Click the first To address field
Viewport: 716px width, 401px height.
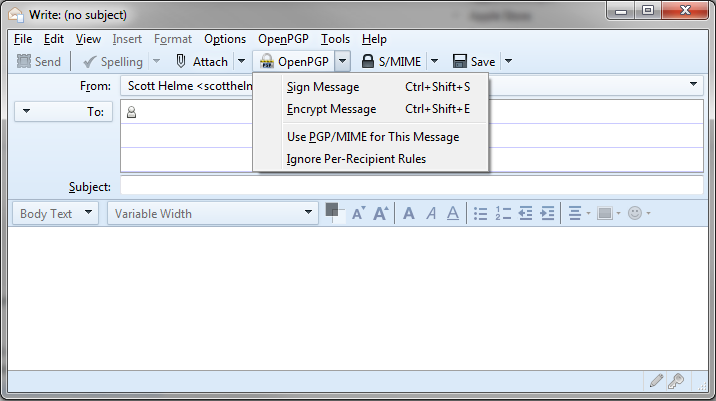(x=411, y=112)
